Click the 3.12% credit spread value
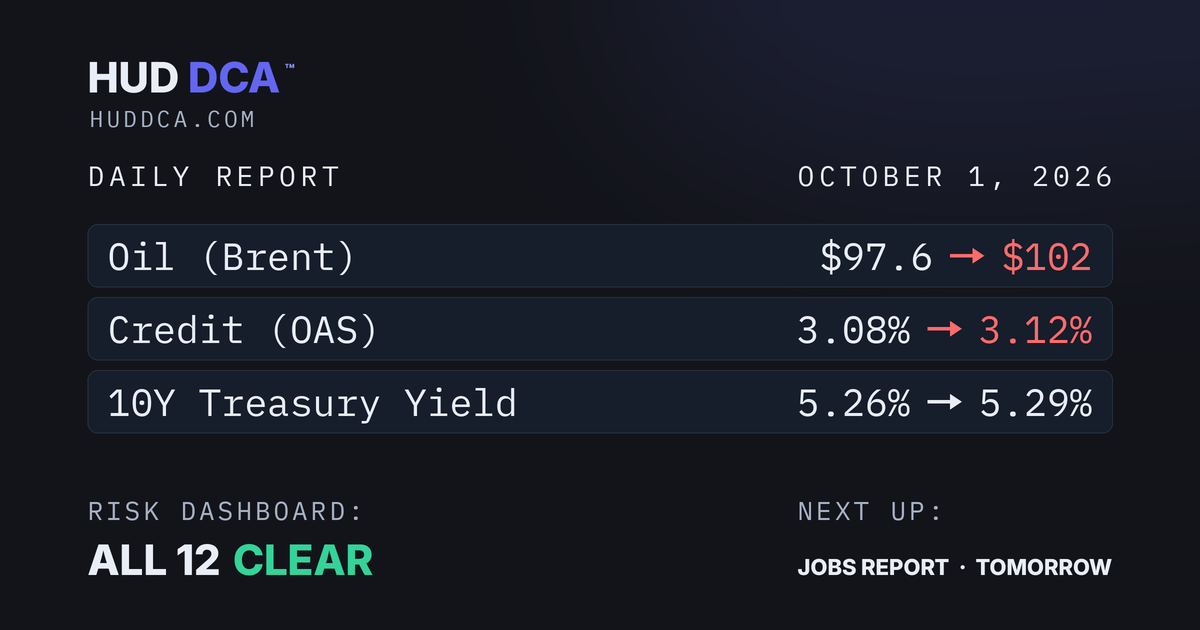This screenshot has width=1200, height=630. (x=1035, y=330)
